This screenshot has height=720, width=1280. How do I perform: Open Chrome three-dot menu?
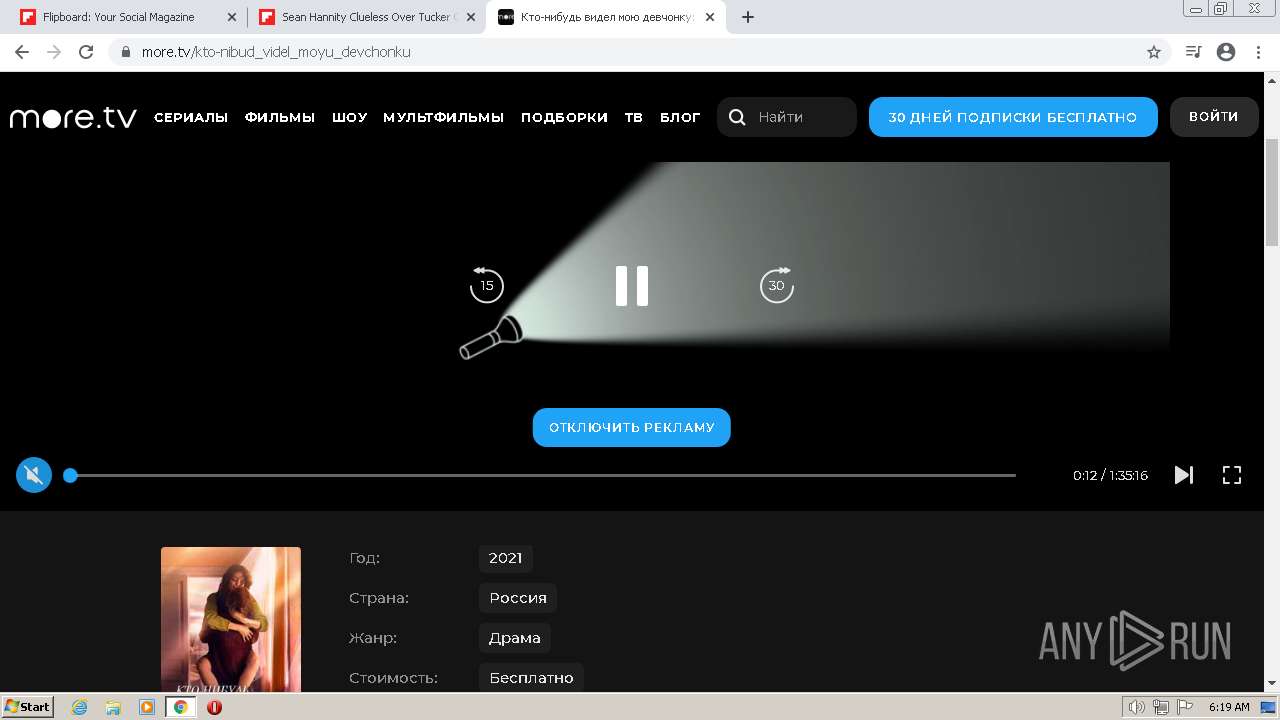tap(1258, 52)
